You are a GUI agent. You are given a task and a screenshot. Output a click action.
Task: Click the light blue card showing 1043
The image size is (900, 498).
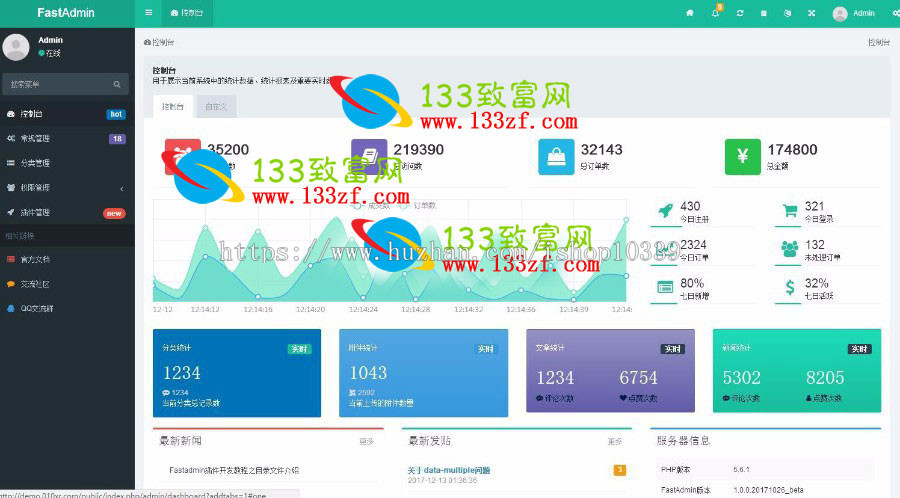pos(424,373)
